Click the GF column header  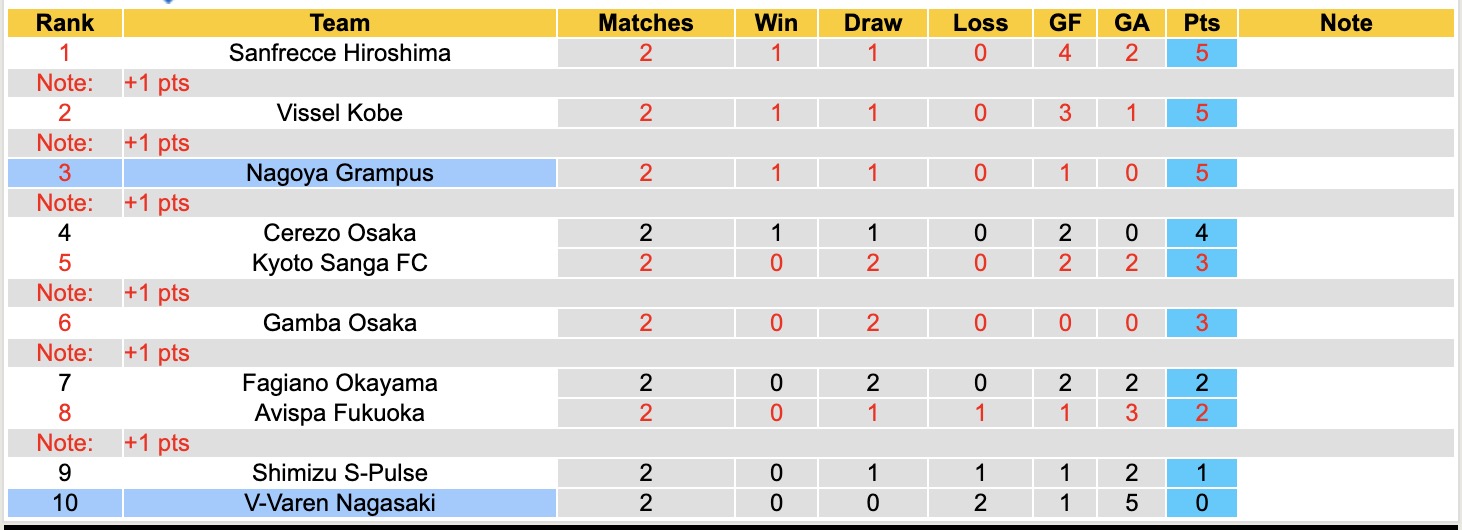[1065, 23]
